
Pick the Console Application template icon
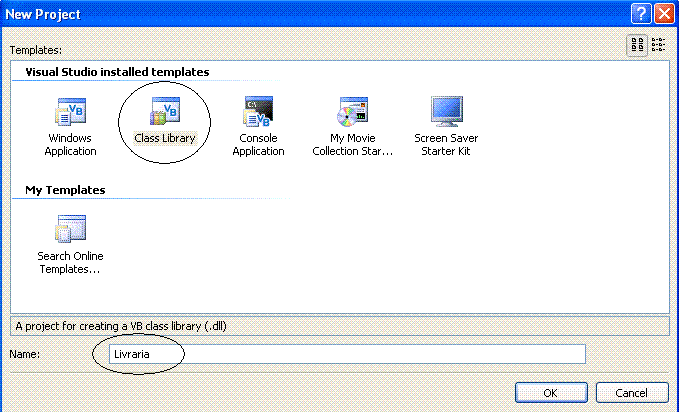[x=258, y=111]
